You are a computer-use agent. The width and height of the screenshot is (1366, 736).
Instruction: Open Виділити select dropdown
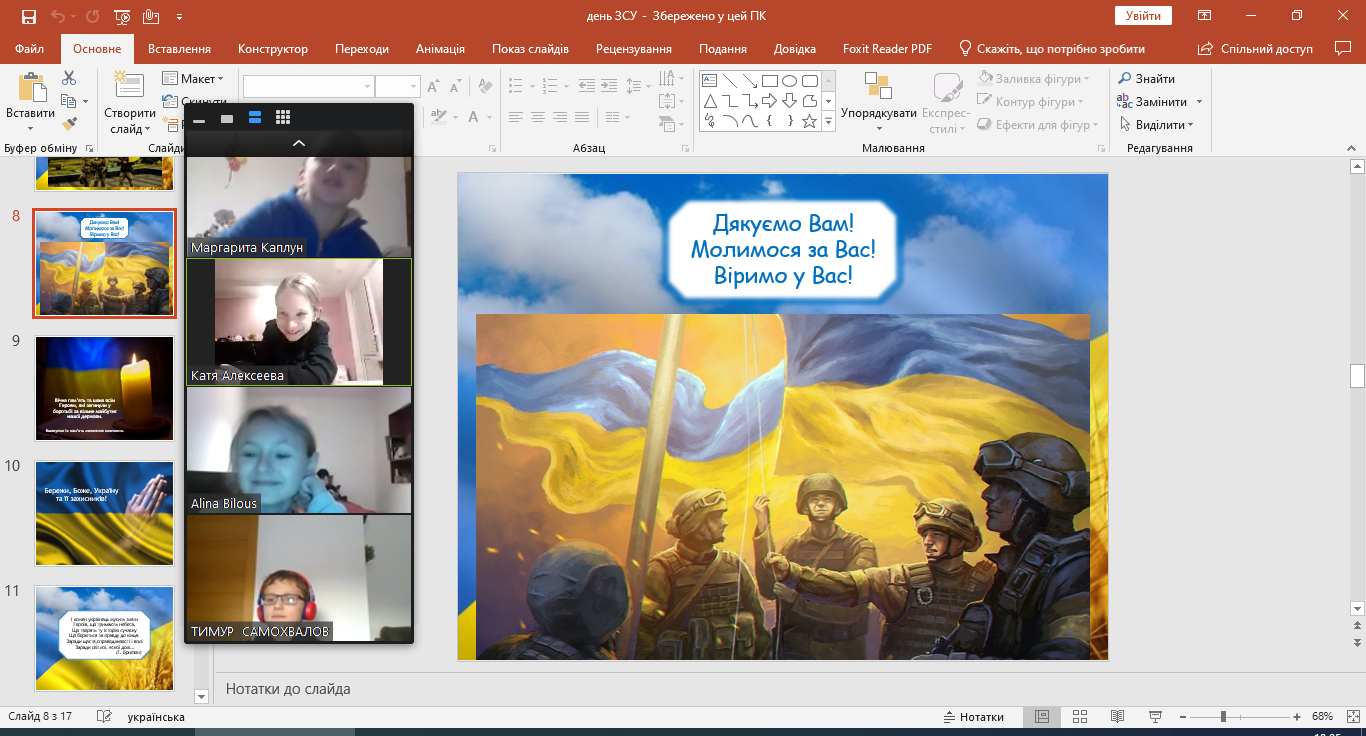tap(1156, 125)
